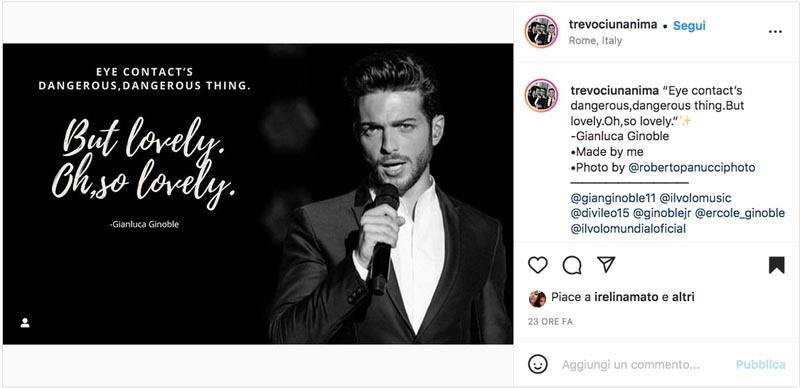Open emoji picker smiley icon

[x=538, y=365]
